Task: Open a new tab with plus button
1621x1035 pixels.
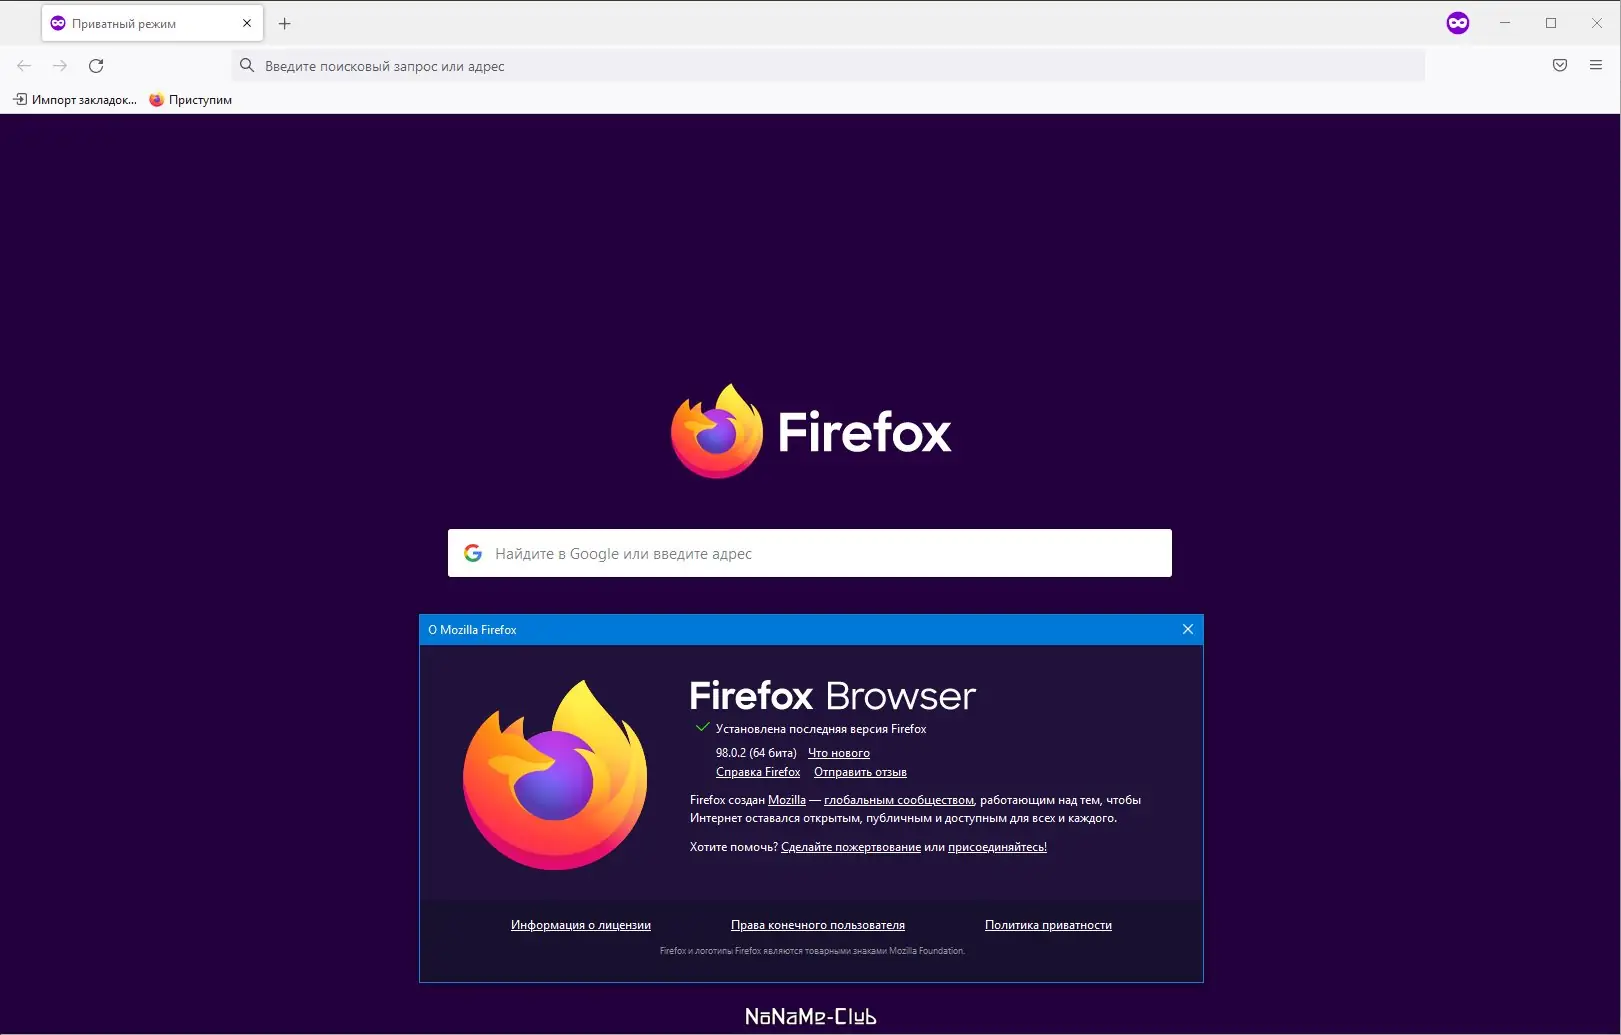Action: tap(285, 23)
